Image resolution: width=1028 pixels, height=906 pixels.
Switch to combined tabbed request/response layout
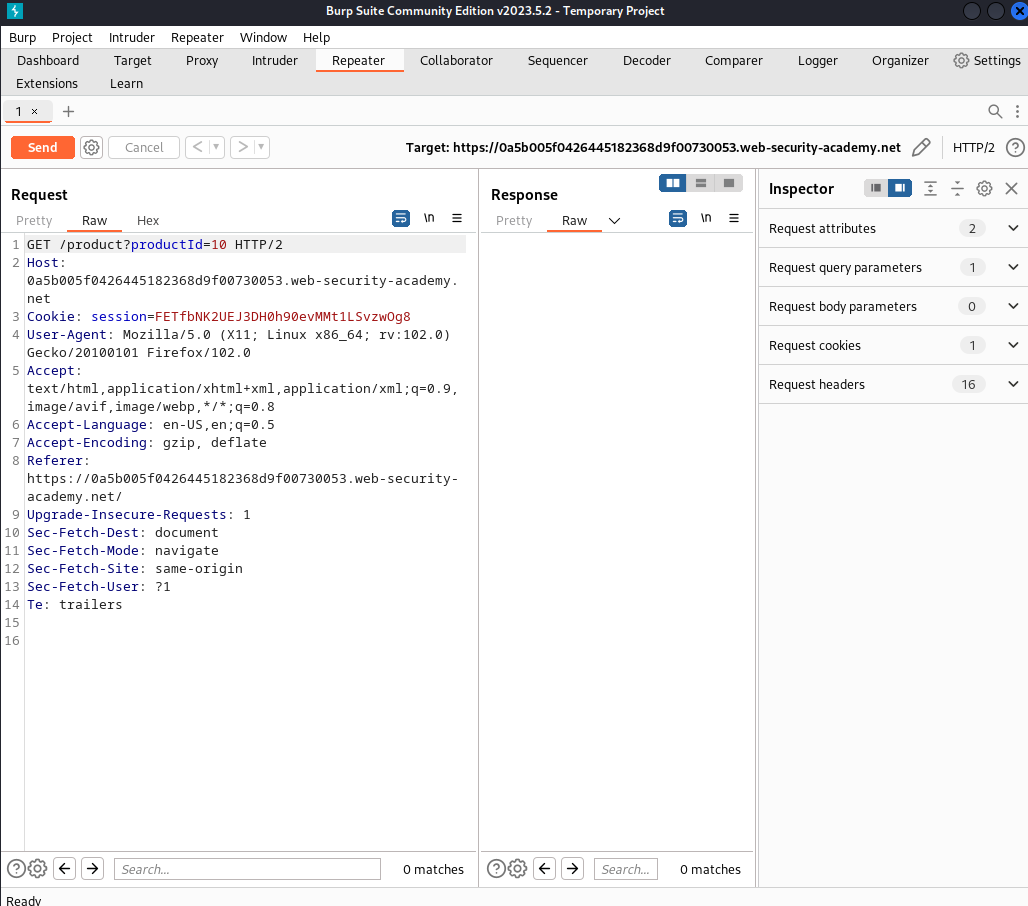[x=728, y=183]
